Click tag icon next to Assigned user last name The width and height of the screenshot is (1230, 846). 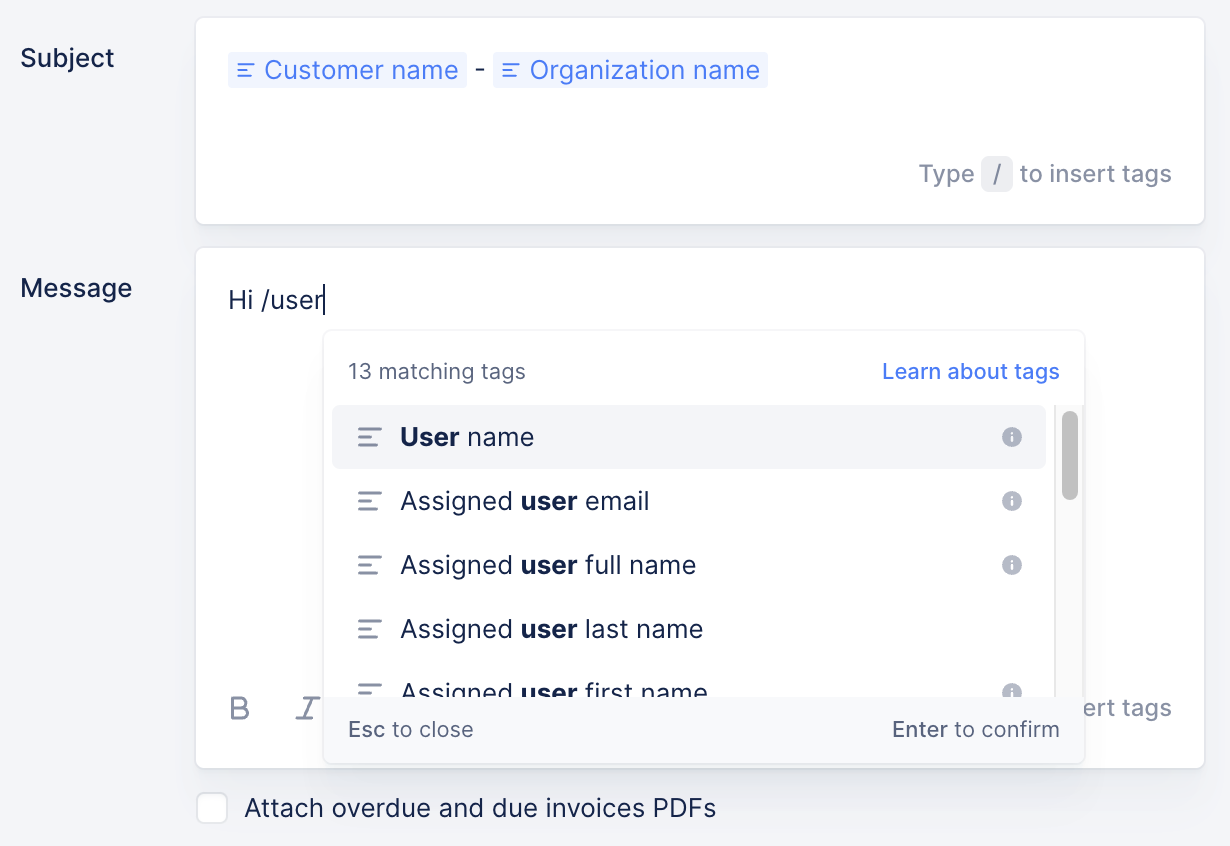point(369,629)
